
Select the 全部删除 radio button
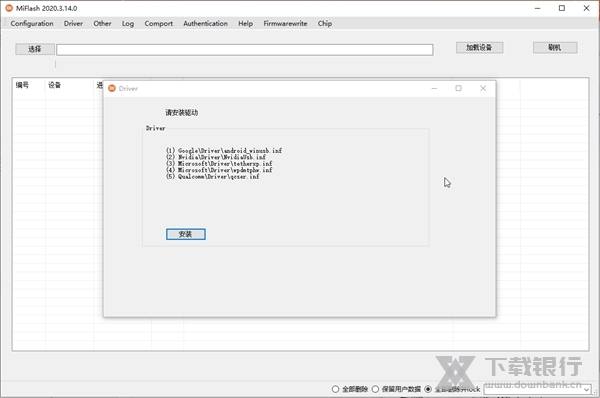pos(336,389)
